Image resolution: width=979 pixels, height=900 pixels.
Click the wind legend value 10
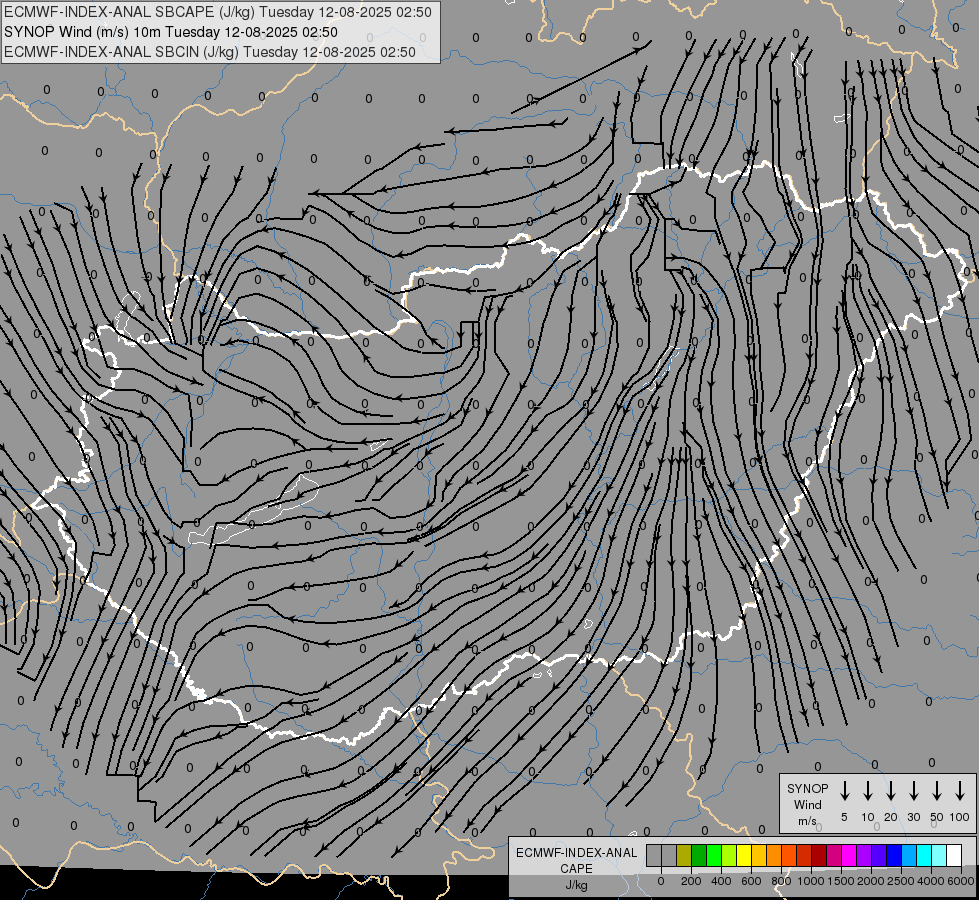click(x=868, y=817)
